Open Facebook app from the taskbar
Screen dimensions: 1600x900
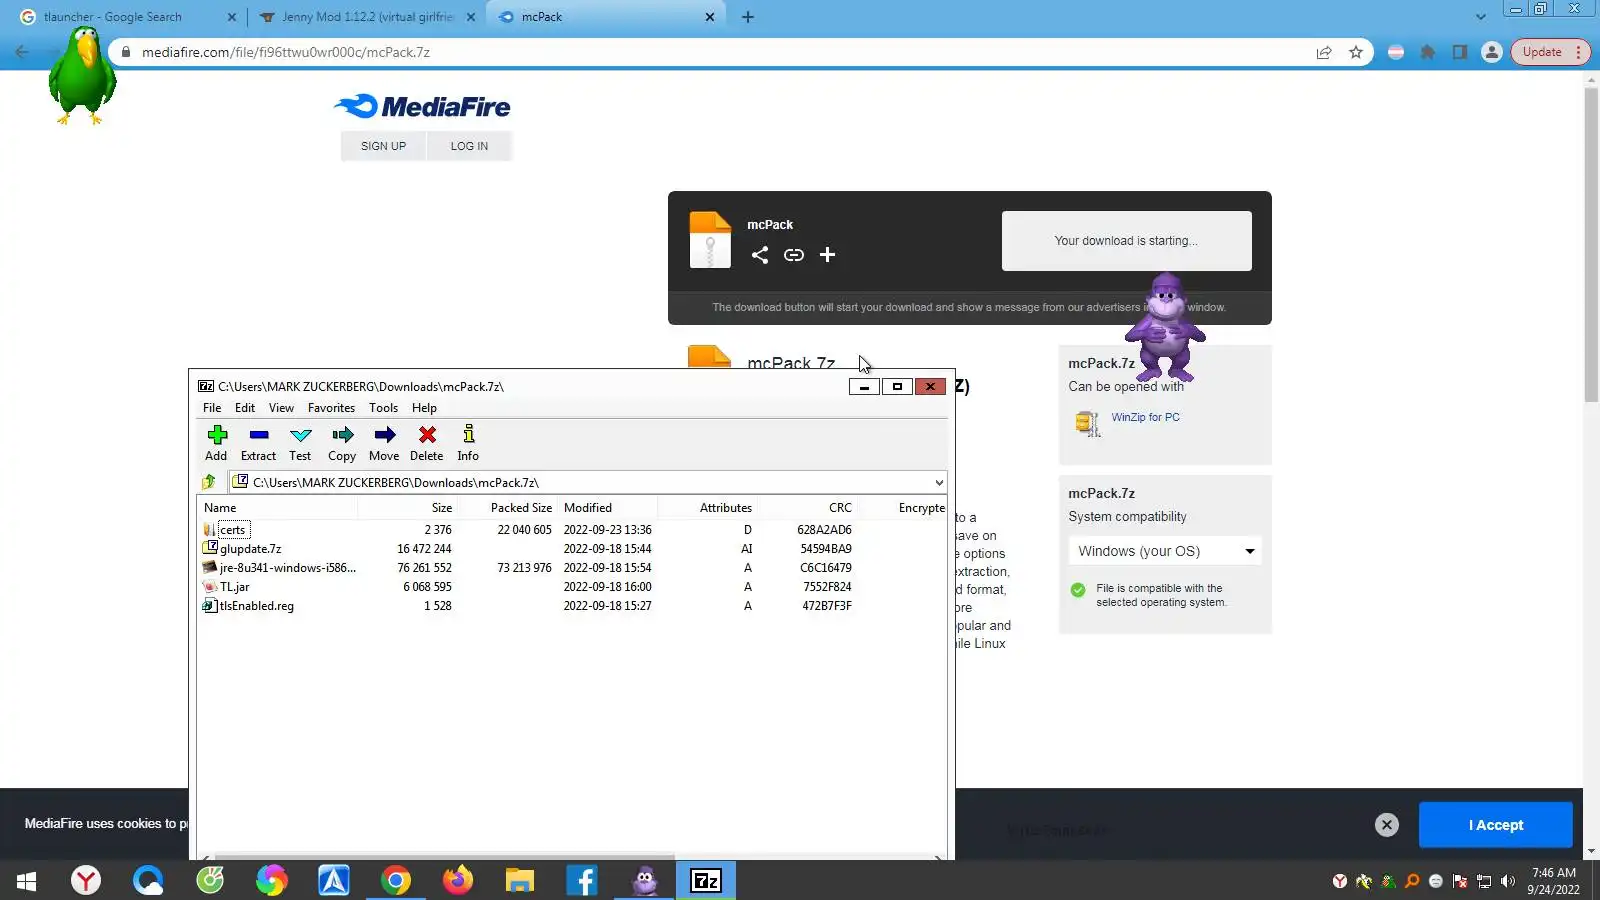coord(582,880)
